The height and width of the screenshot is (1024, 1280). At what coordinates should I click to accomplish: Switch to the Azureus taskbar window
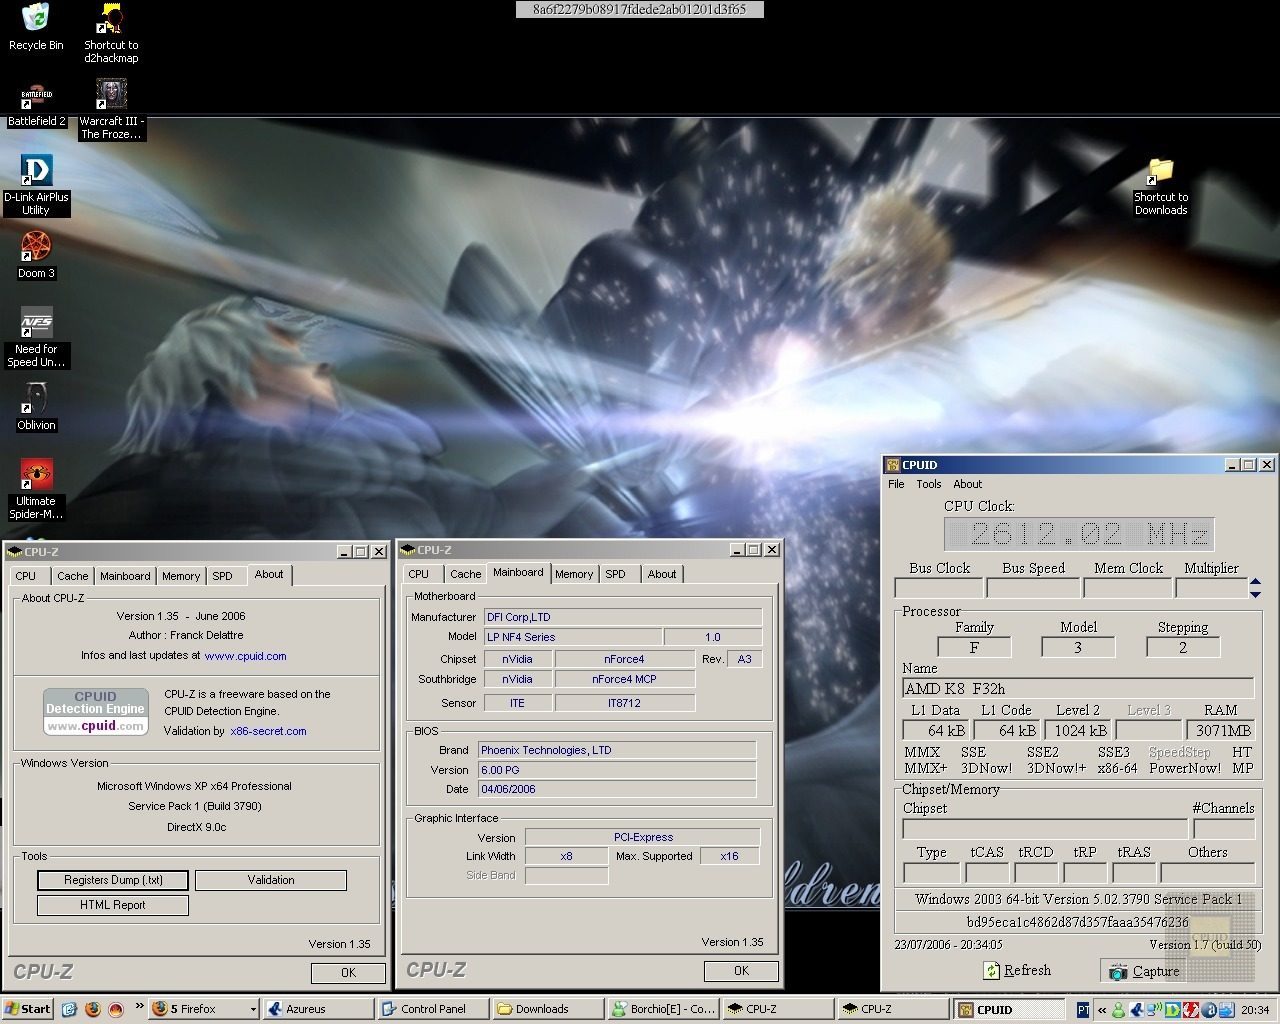click(x=319, y=1009)
